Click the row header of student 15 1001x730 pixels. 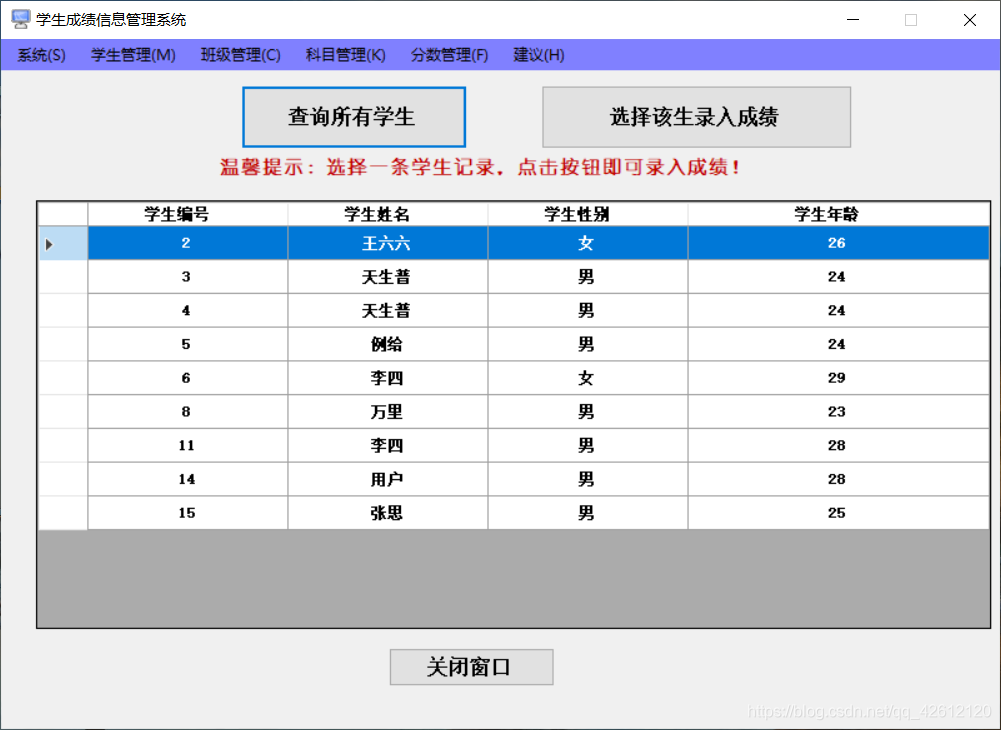click(63, 513)
